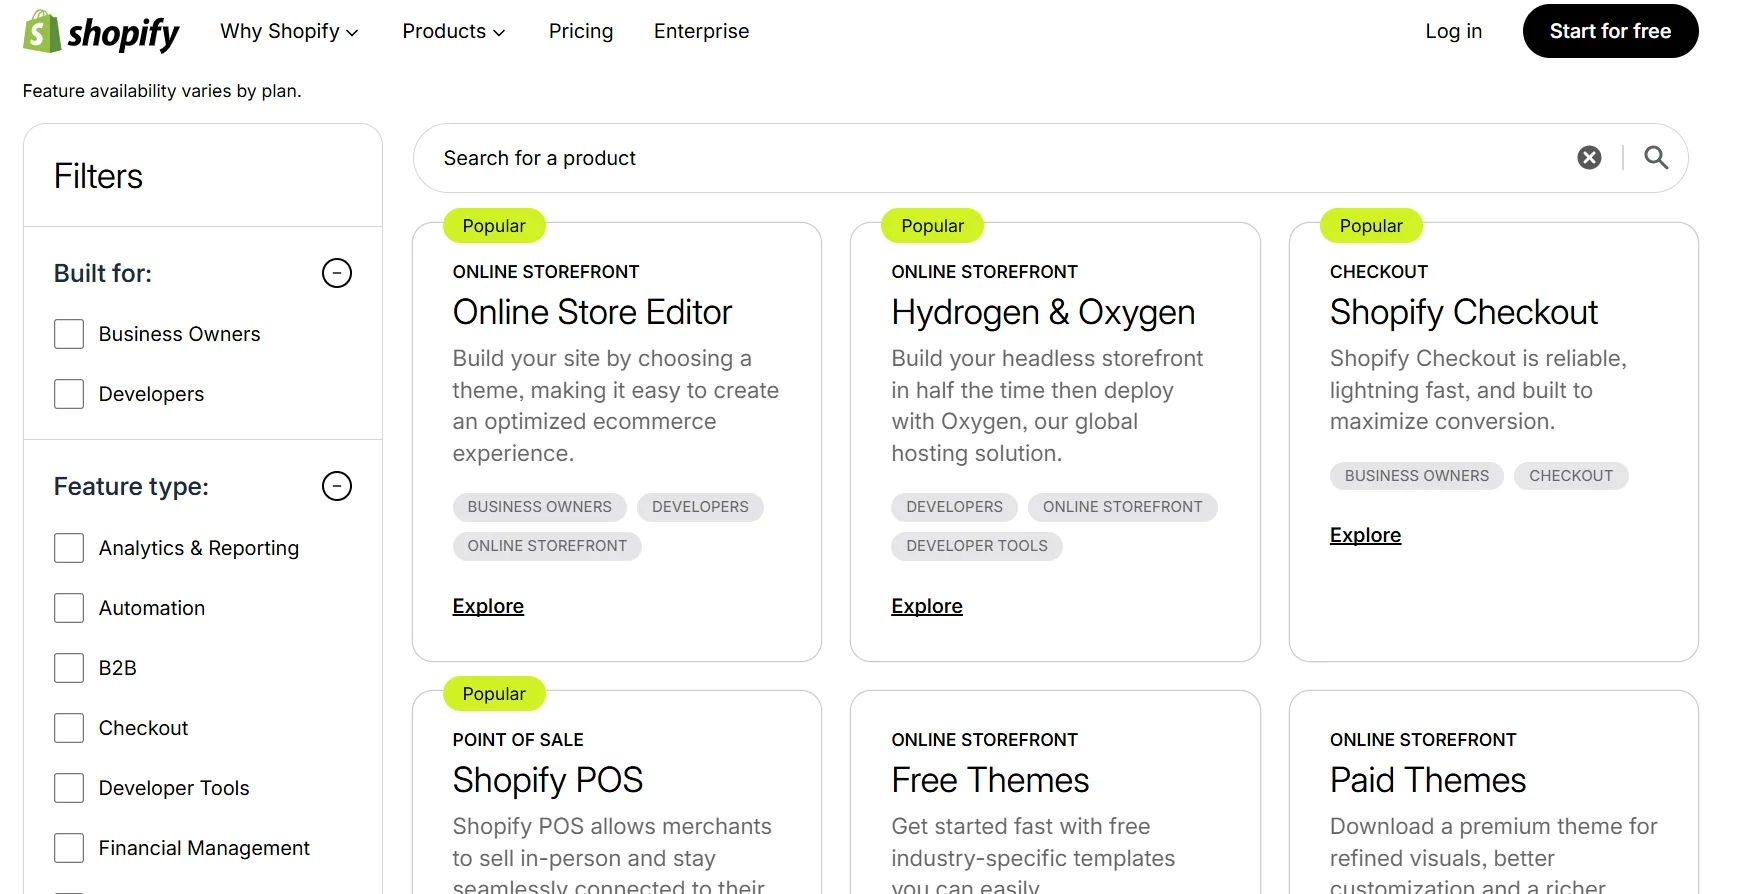
Task: Select the Automation filter checkbox
Action: tap(69, 608)
